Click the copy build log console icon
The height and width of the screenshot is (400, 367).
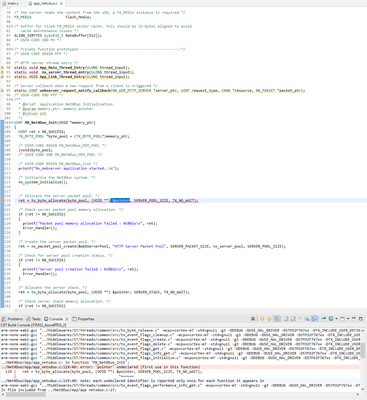point(286,319)
